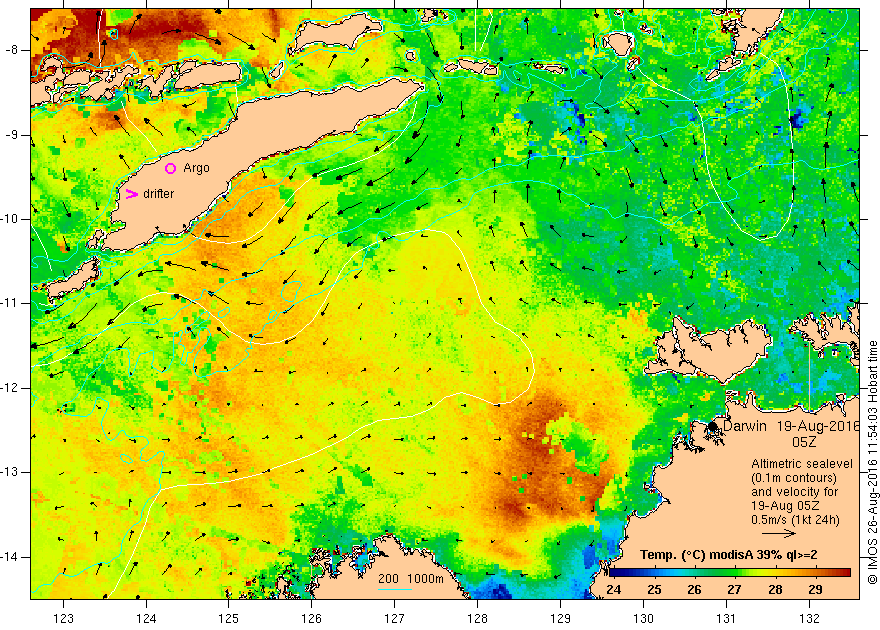The image size is (880, 630).
Task: Click longitude axis label 124
Action: tap(146, 618)
